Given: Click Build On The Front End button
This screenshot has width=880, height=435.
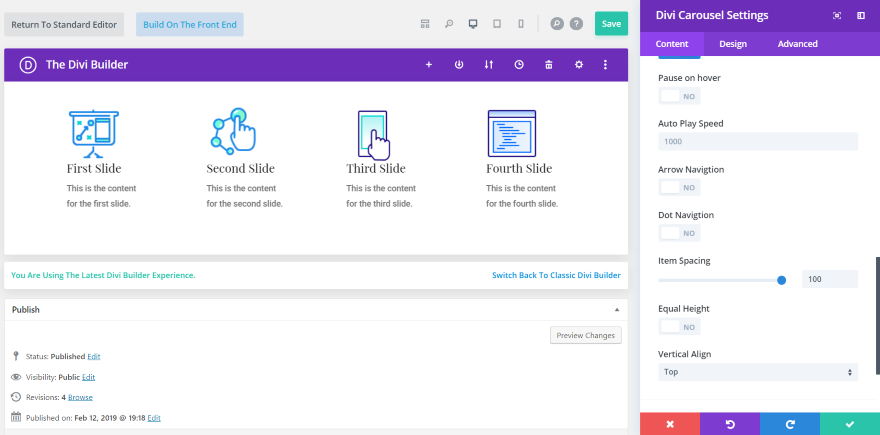Looking at the screenshot, I should click(190, 25).
